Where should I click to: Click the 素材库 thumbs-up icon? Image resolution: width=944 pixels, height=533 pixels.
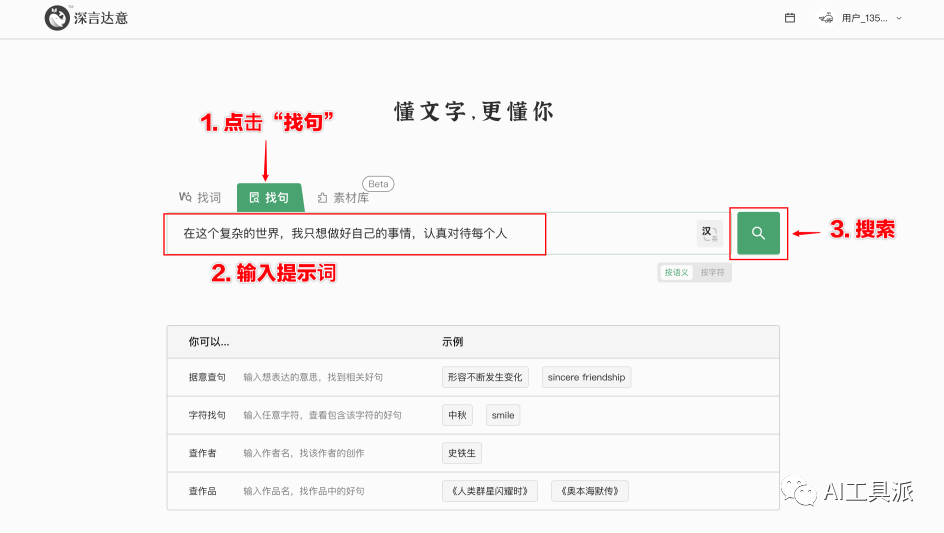[x=323, y=198]
